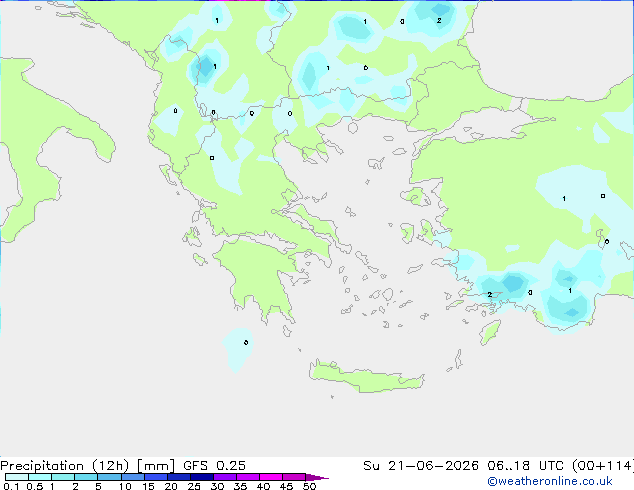
Task: Click the value 2 label on southwest Turkey coast
Action: tap(490, 294)
